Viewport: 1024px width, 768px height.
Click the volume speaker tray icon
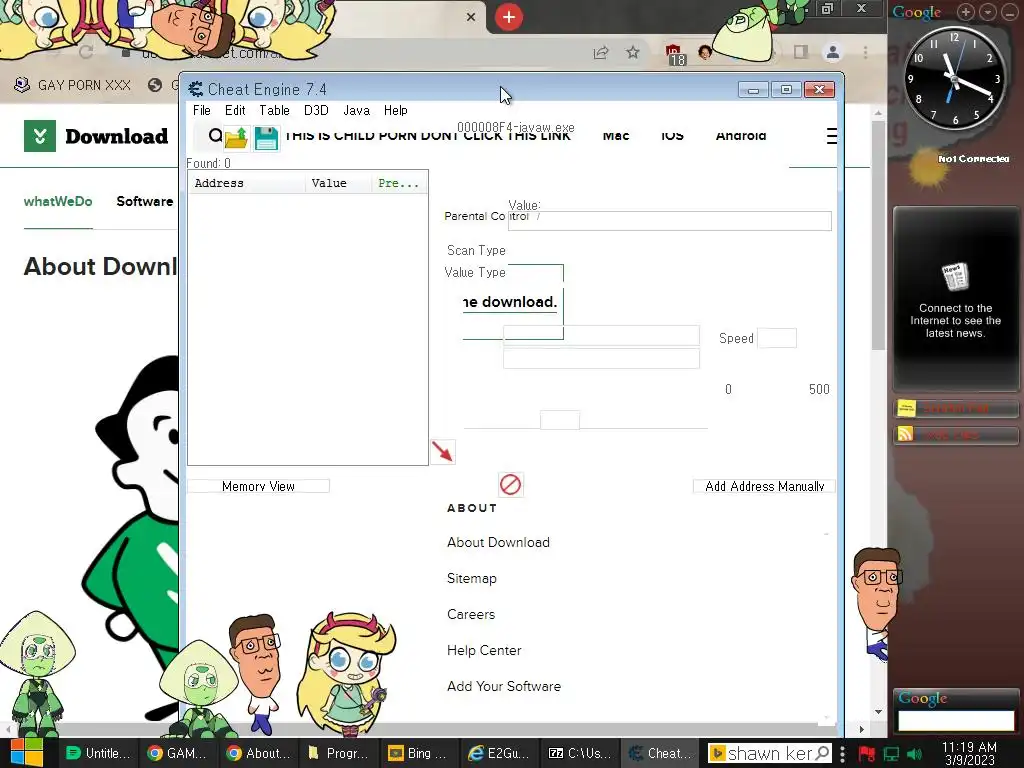tap(915, 754)
